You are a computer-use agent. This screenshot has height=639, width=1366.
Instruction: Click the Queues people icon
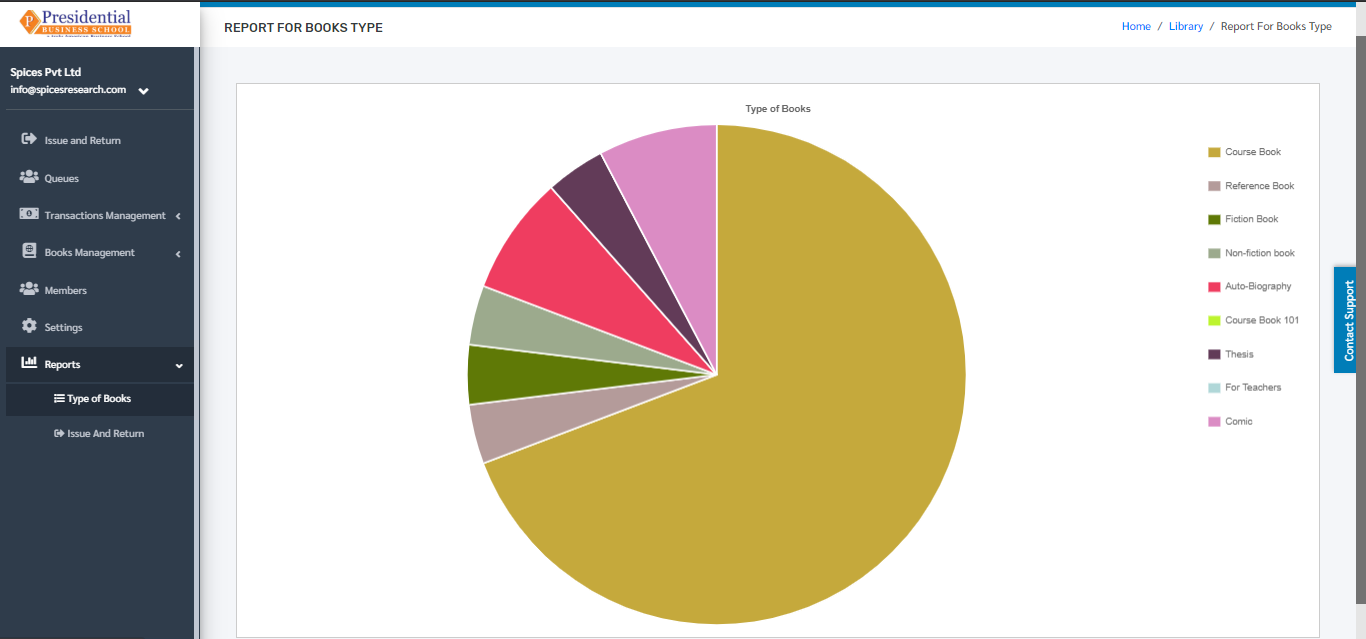click(29, 177)
